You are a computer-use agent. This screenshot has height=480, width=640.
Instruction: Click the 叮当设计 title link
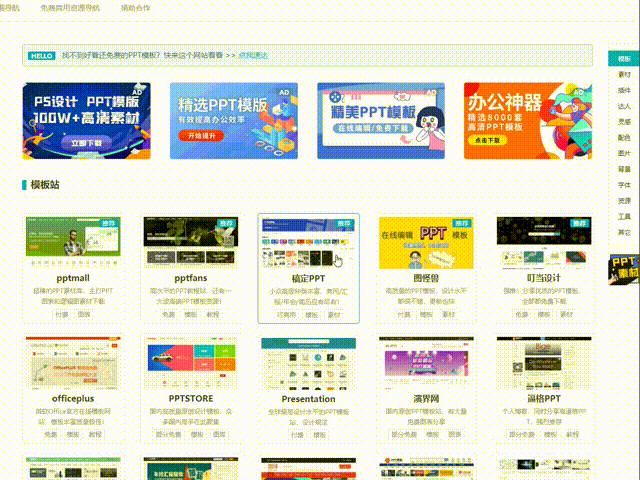[x=544, y=278]
